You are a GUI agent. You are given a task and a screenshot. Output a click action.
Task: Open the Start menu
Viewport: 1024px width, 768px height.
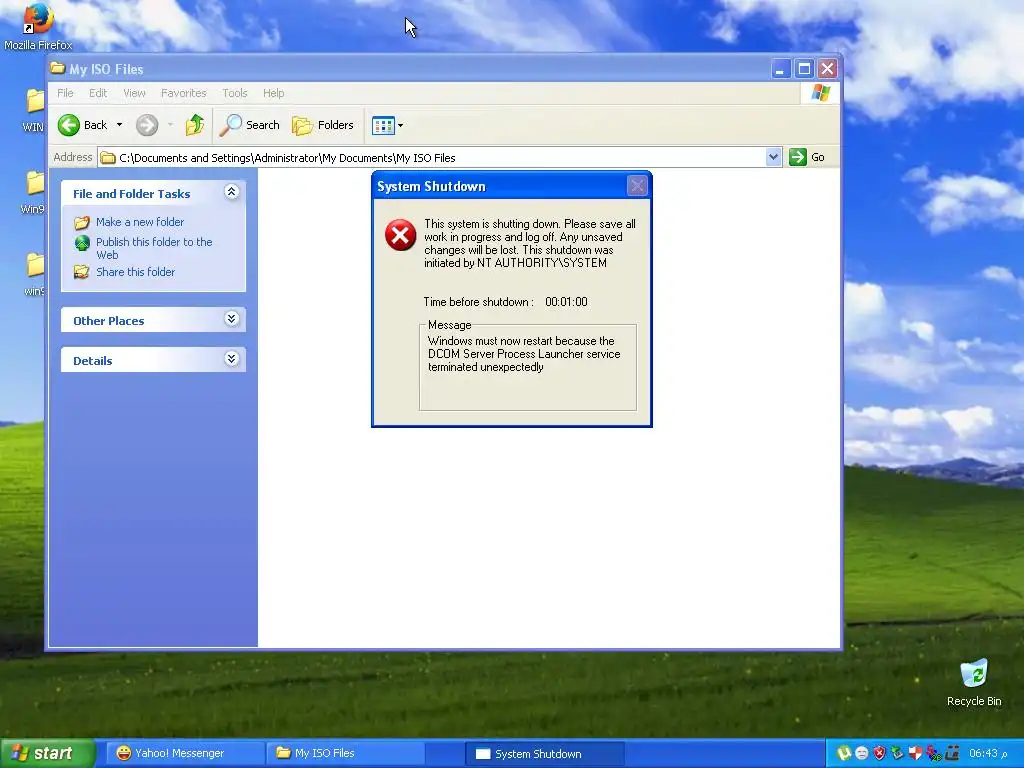coord(47,754)
